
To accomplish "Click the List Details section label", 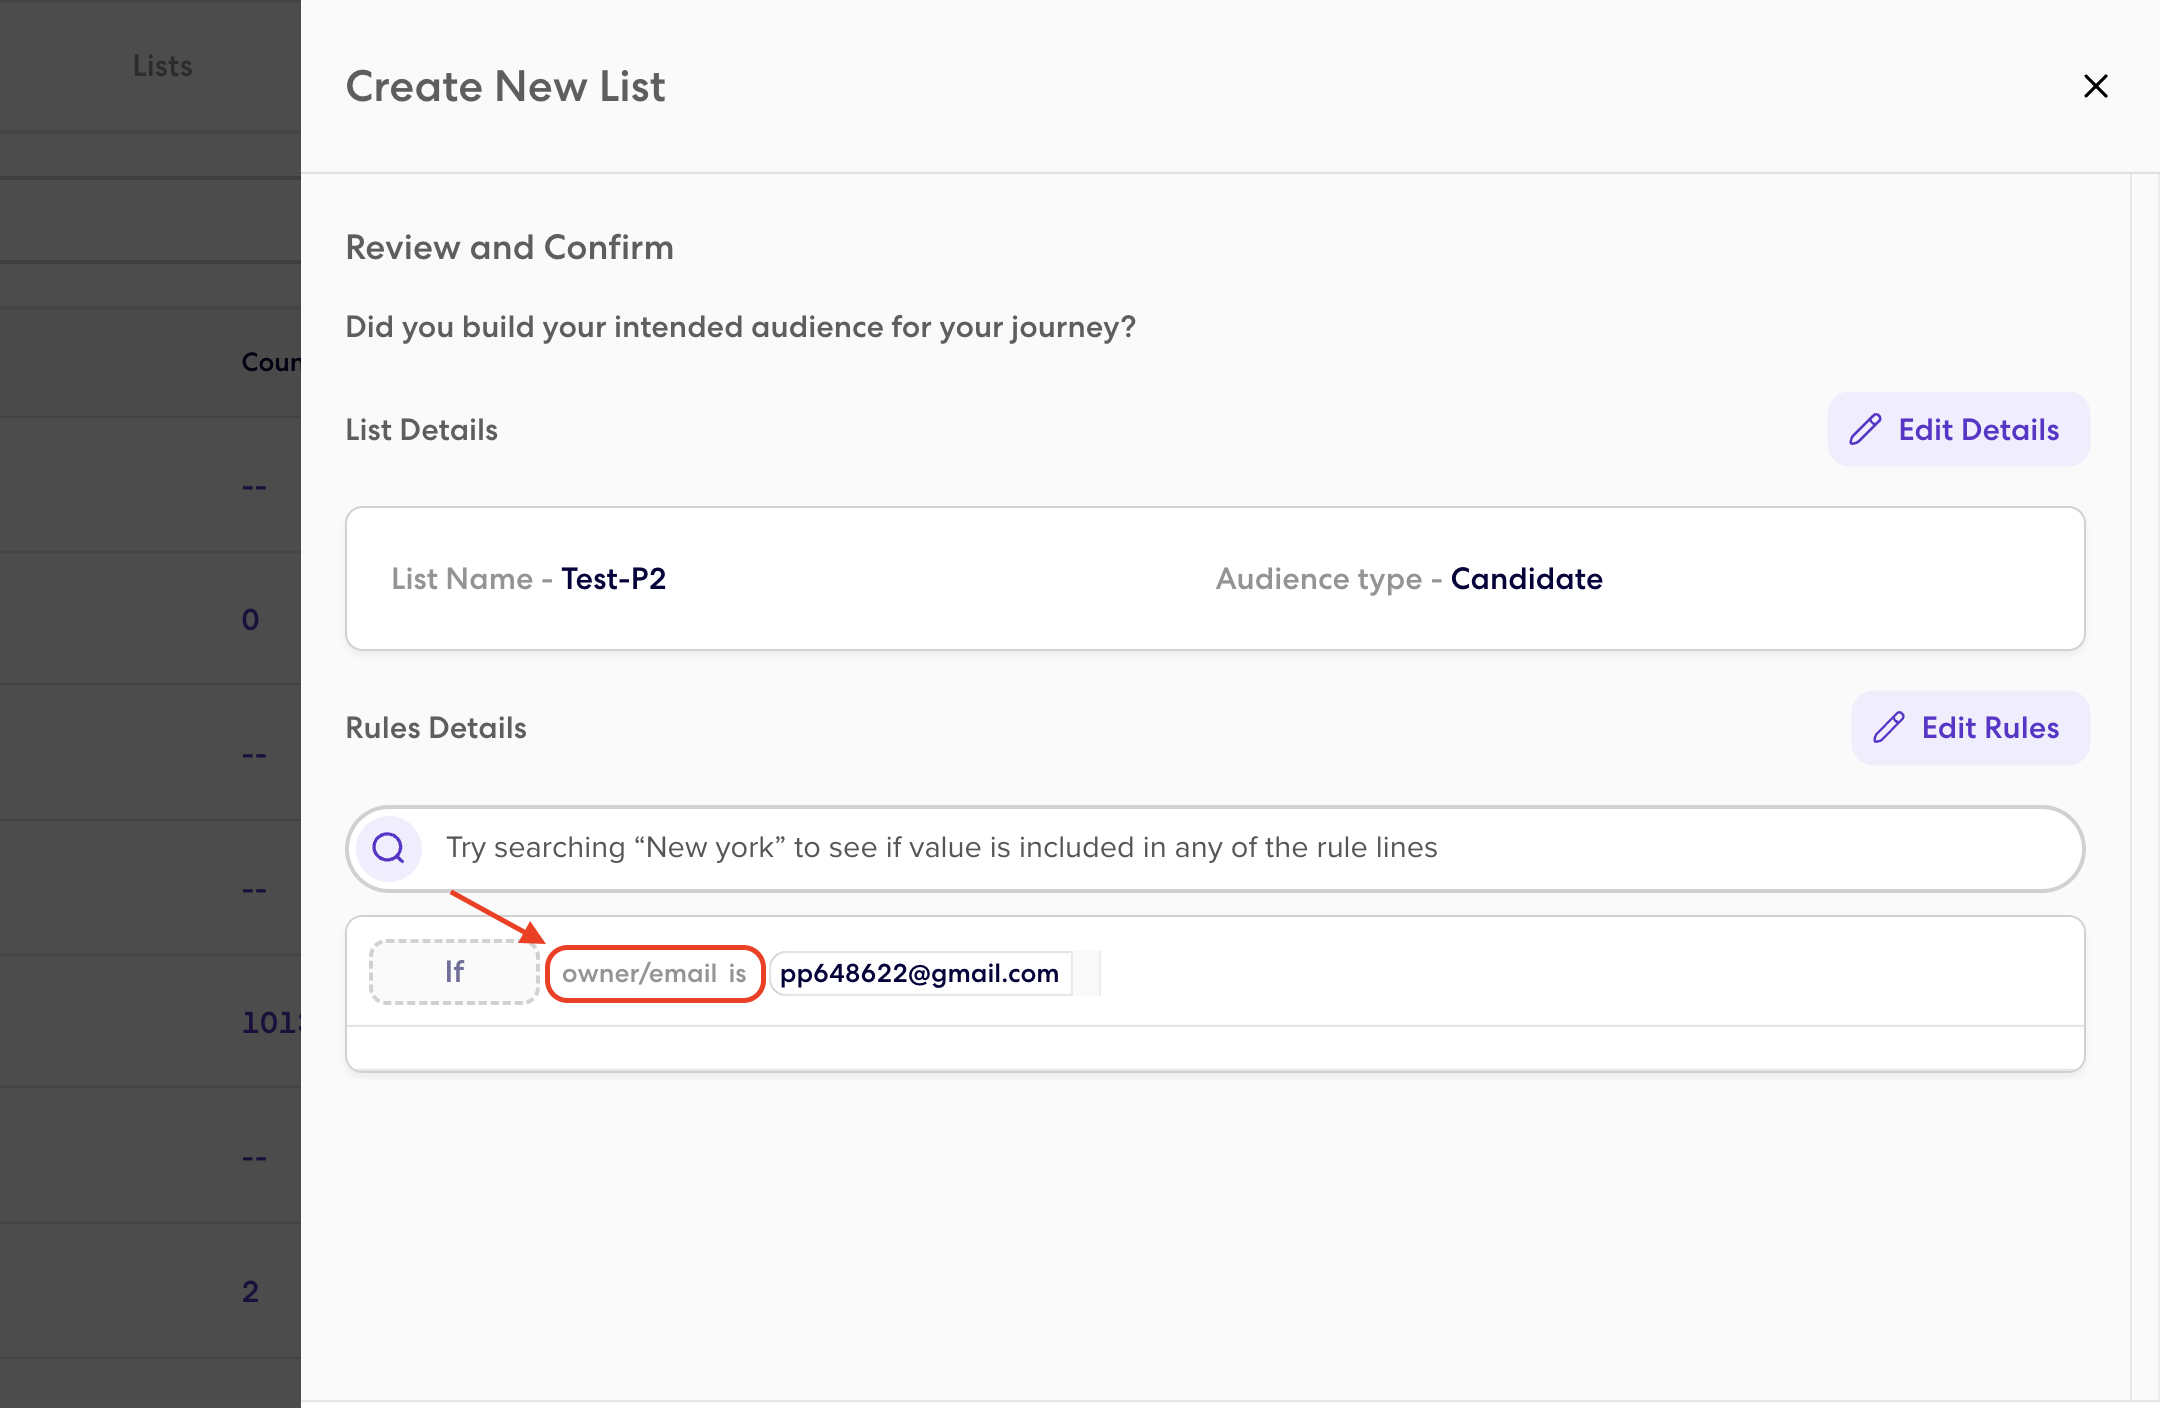I will tap(422, 430).
